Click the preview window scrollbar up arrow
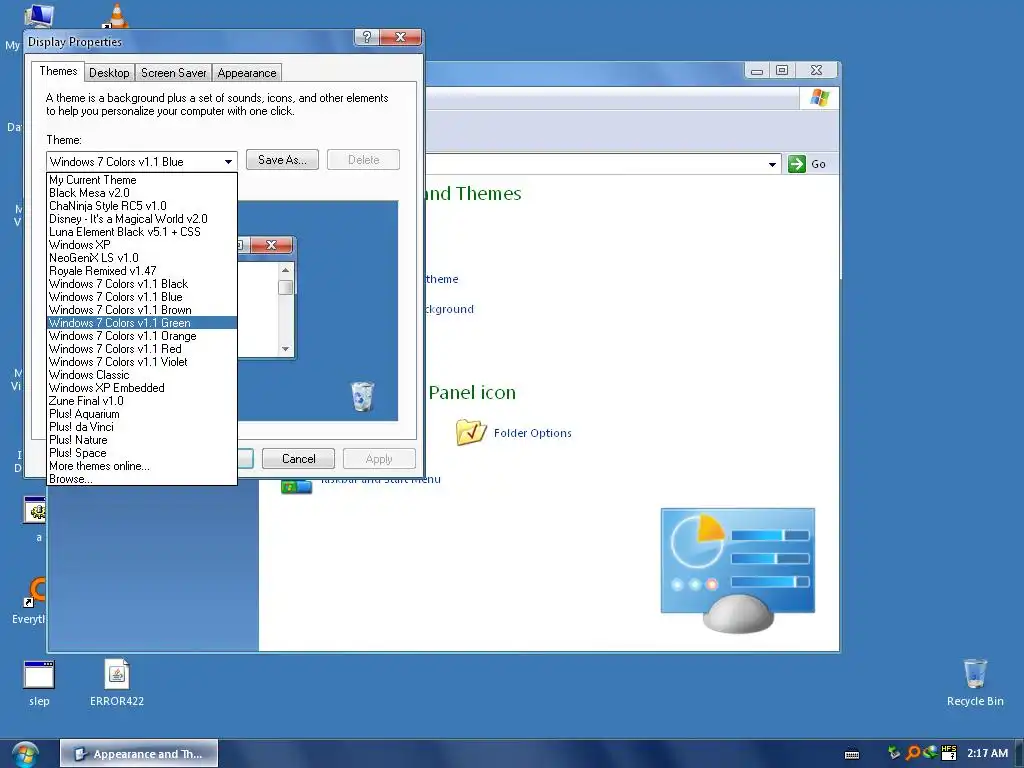Viewport: 1024px width, 768px height. [x=285, y=270]
